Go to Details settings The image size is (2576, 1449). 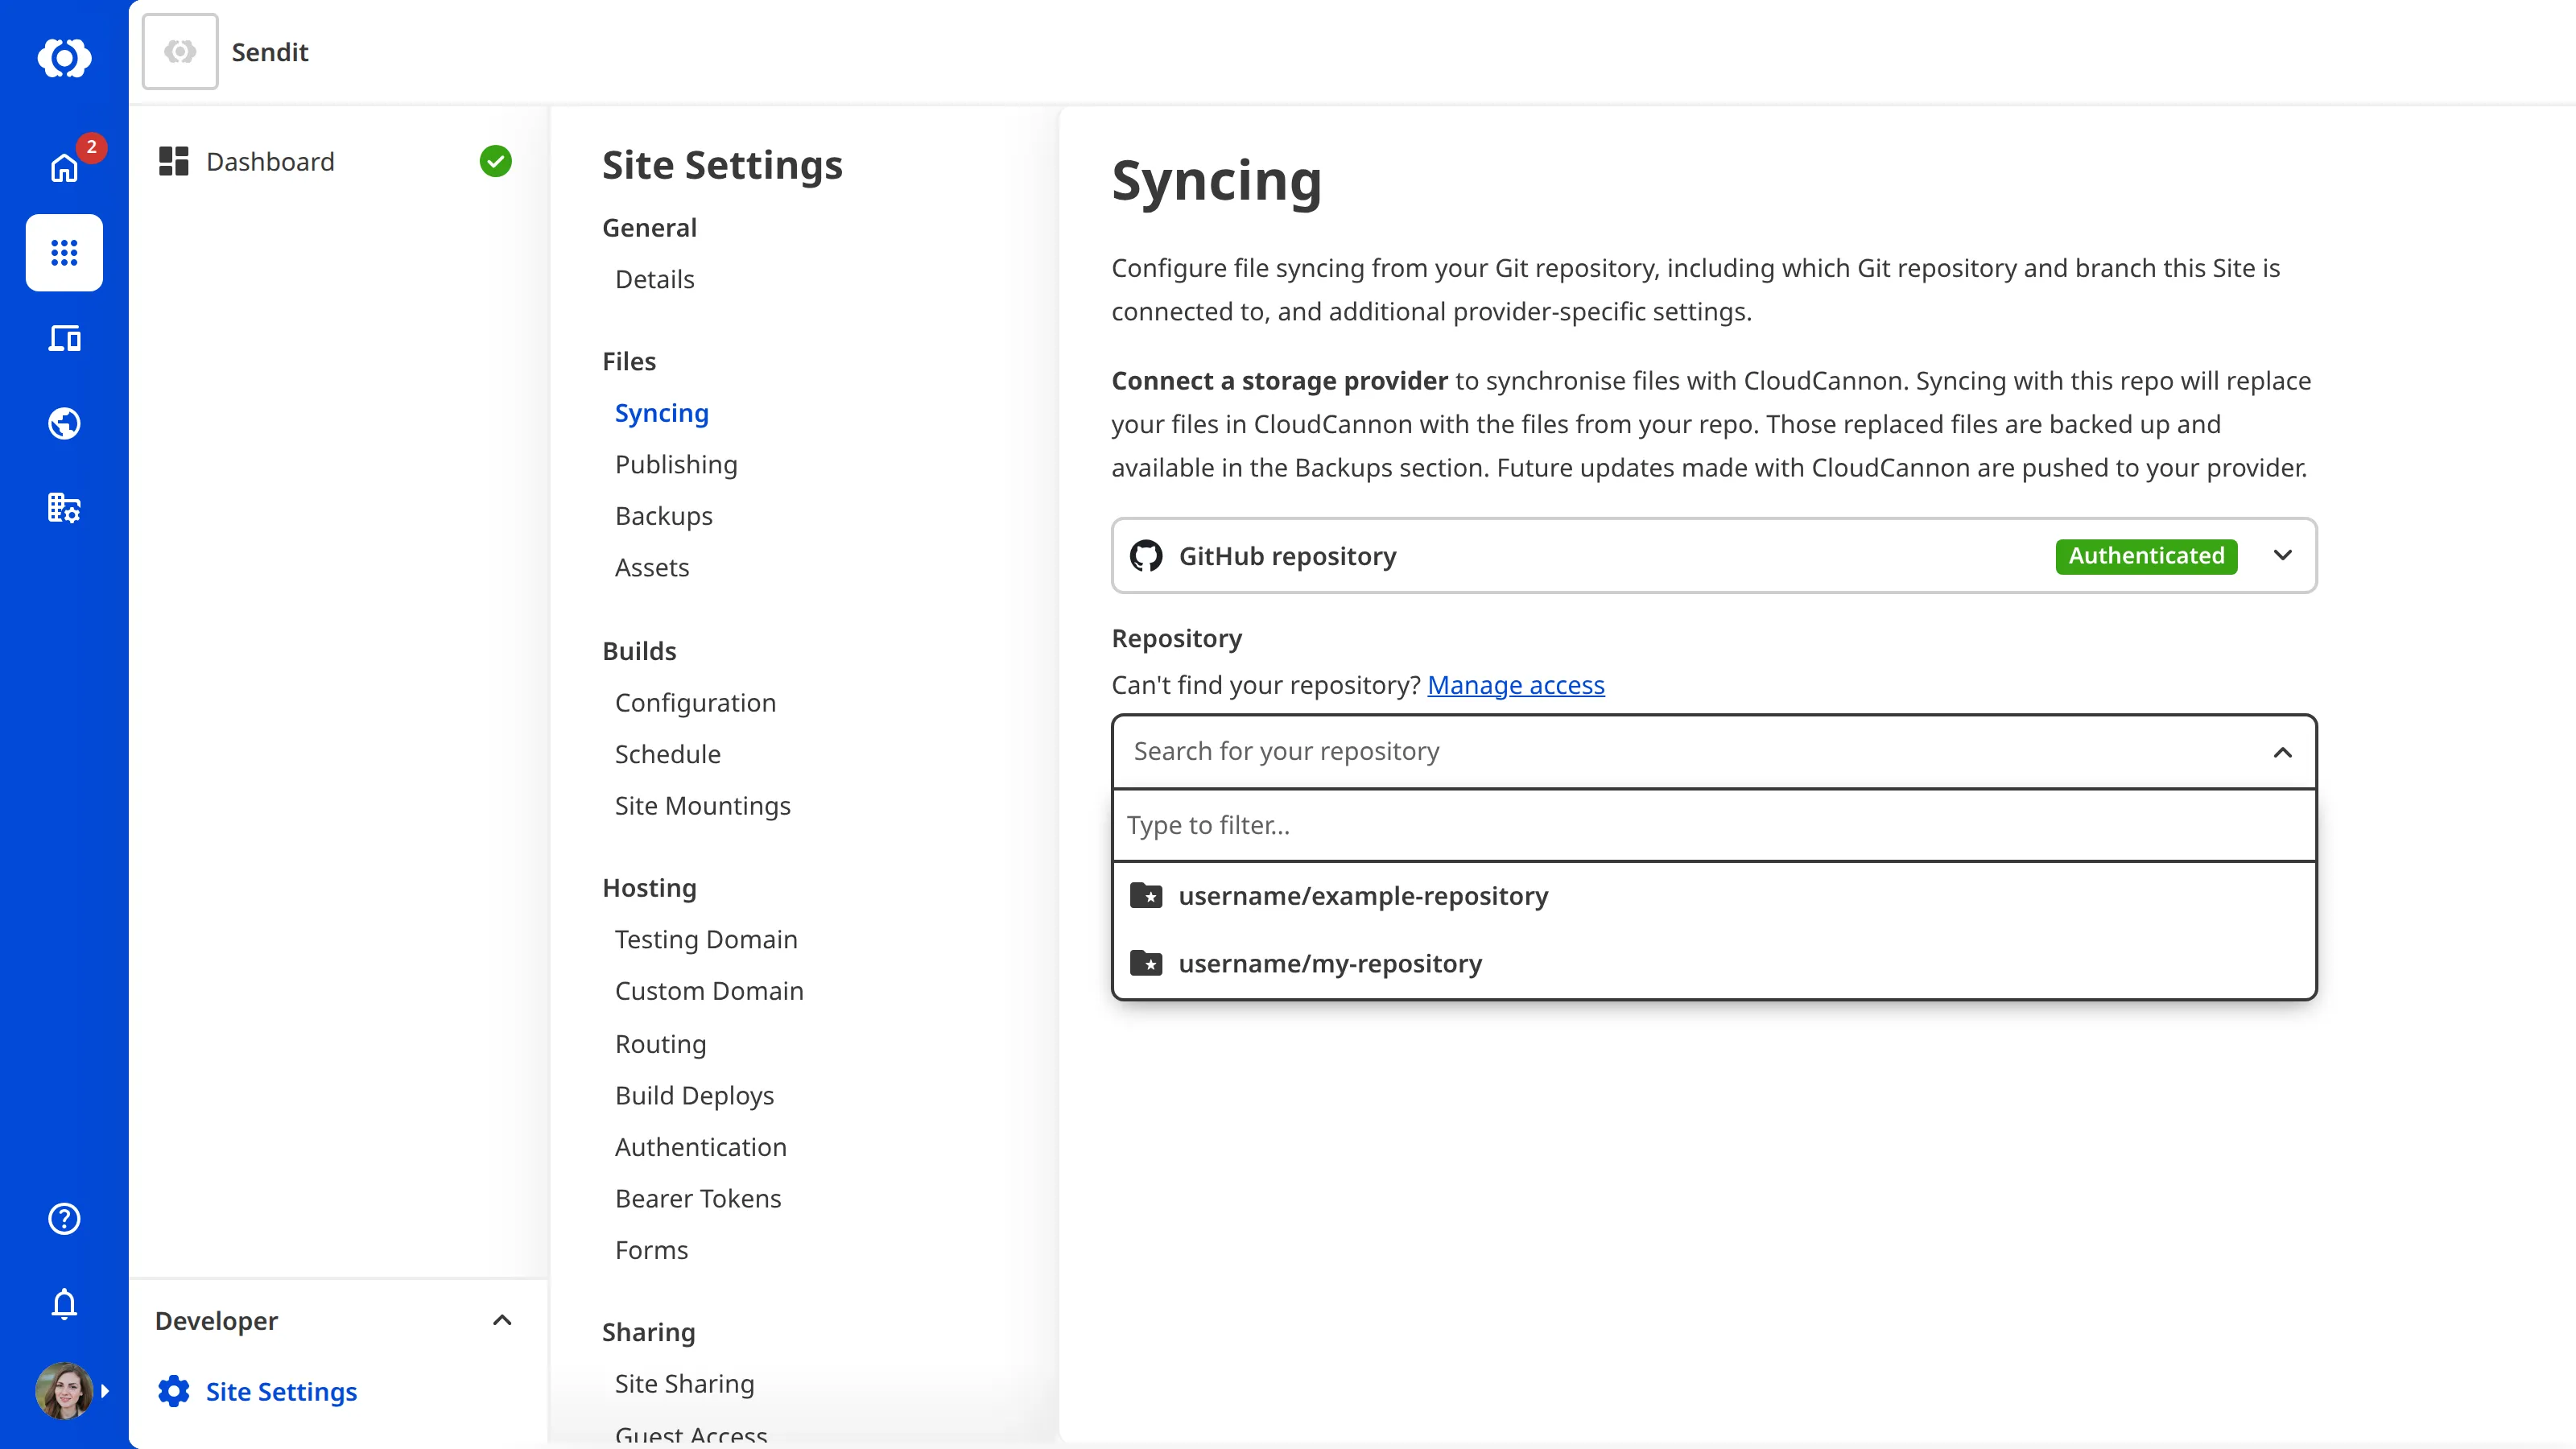(x=654, y=279)
